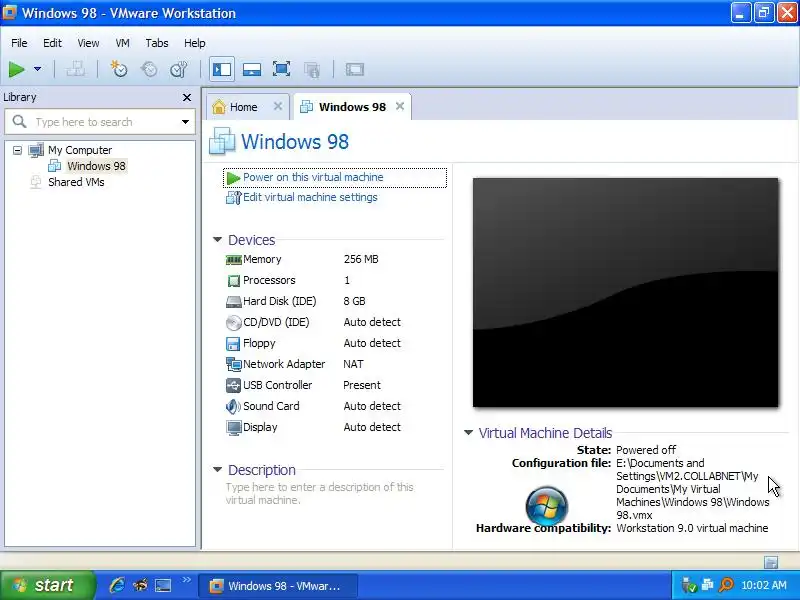Click the orange magnifier tray icon
The image size is (800, 600).
click(x=726, y=585)
